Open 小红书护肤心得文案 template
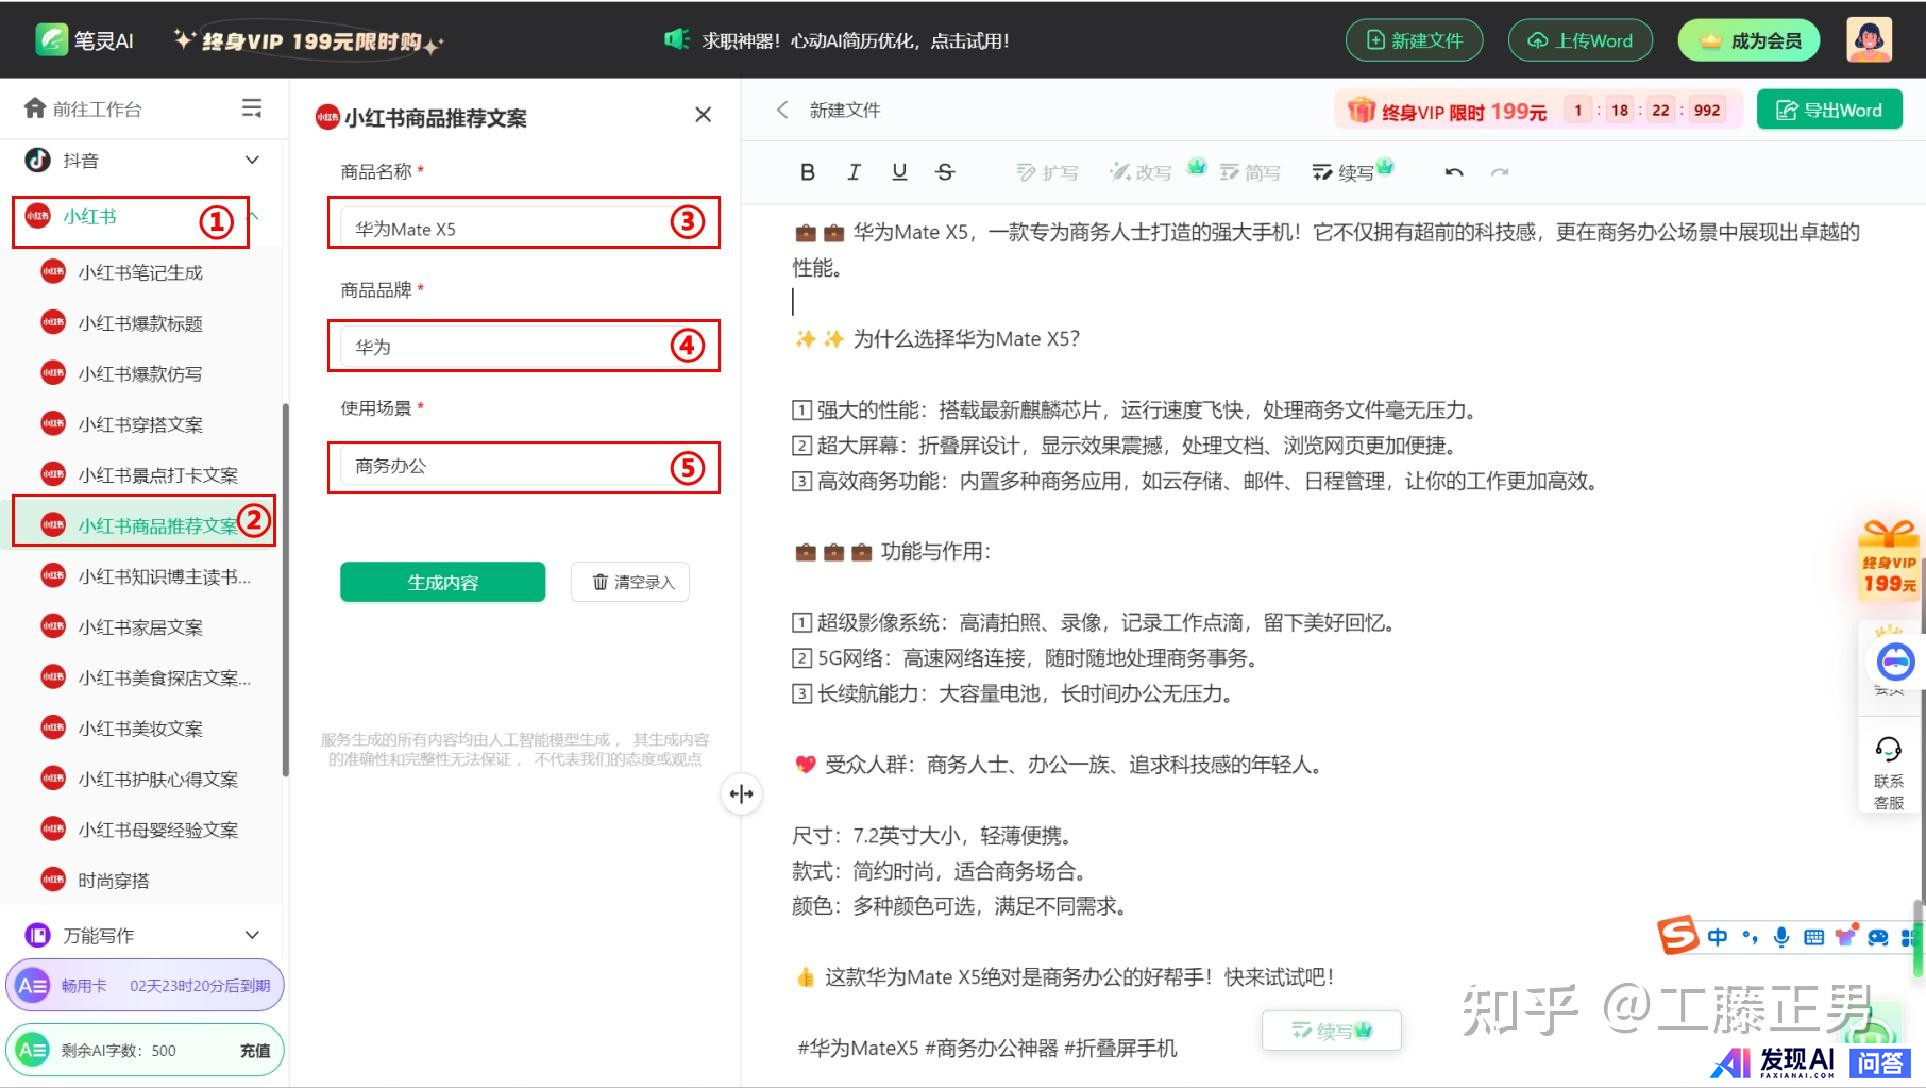Image resolution: width=1926 pixels, height=1088 pixels. (x=158, y=779)
